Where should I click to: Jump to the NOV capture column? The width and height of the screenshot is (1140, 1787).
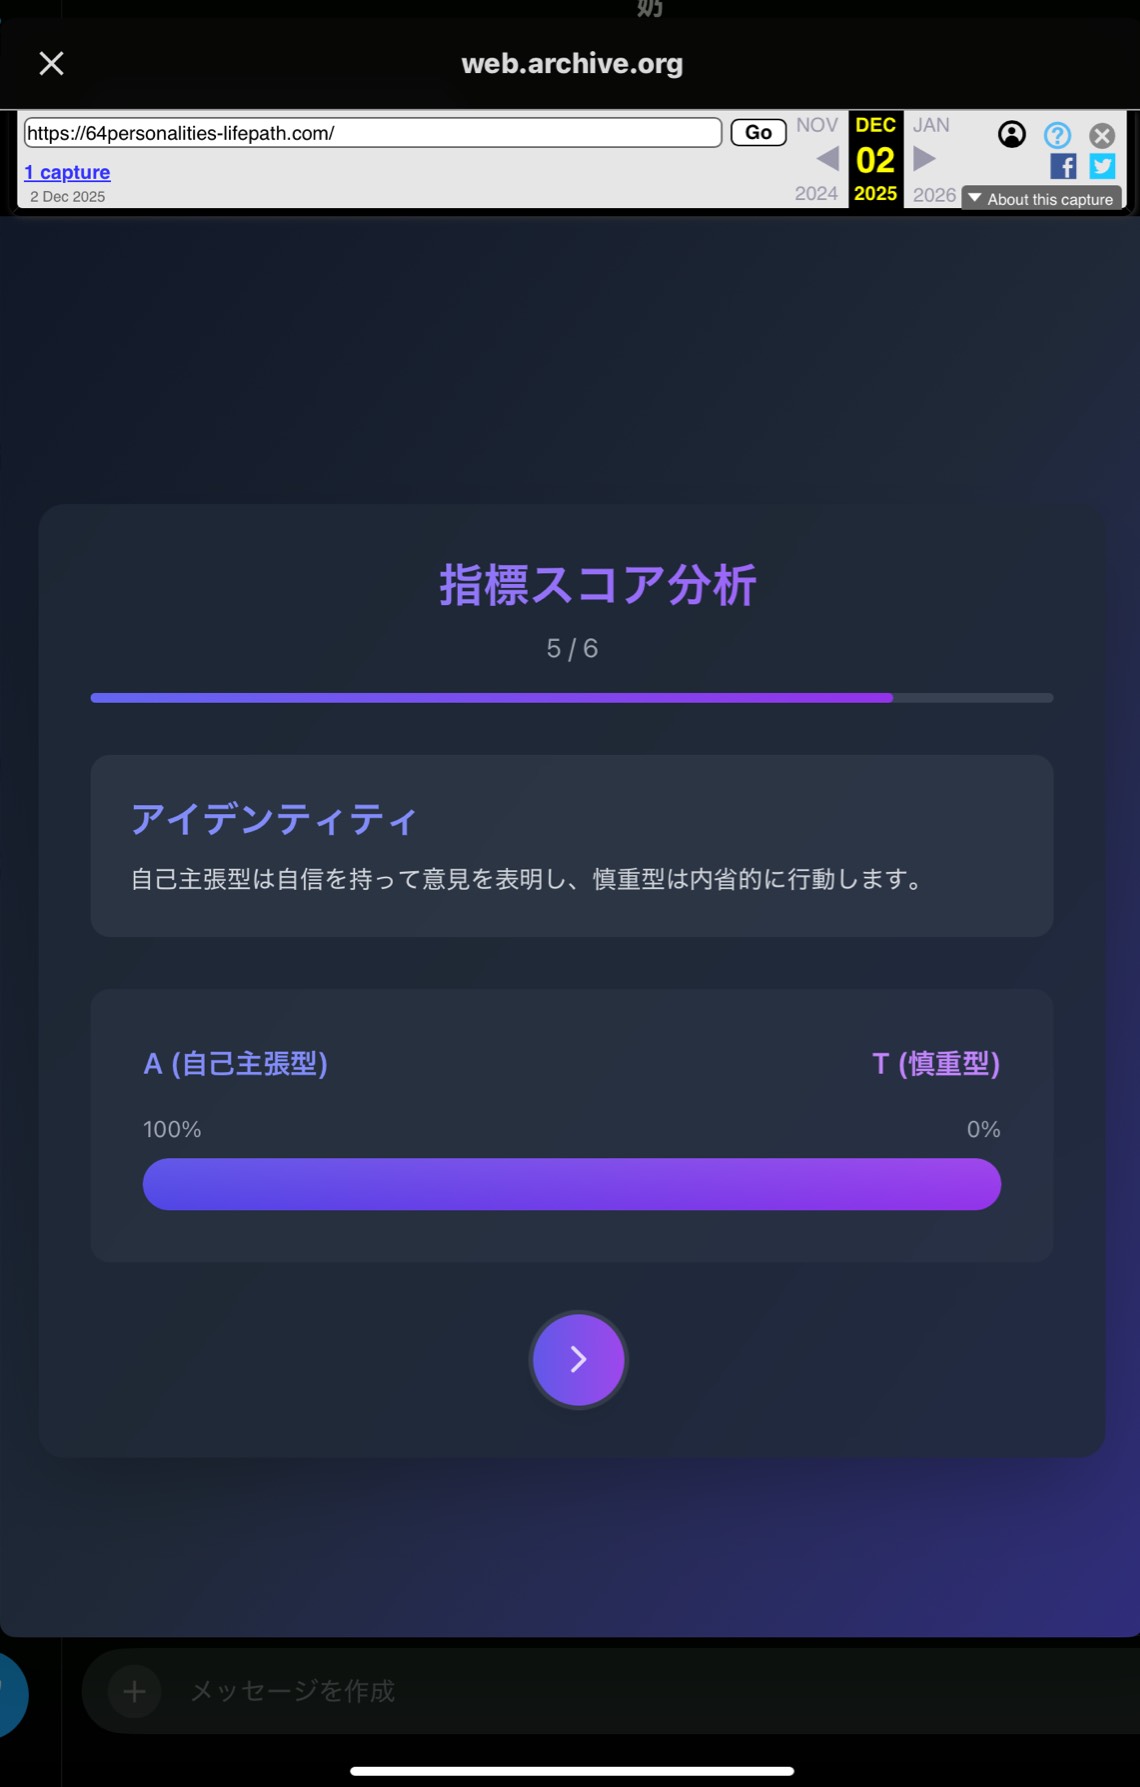pos(816,124)
